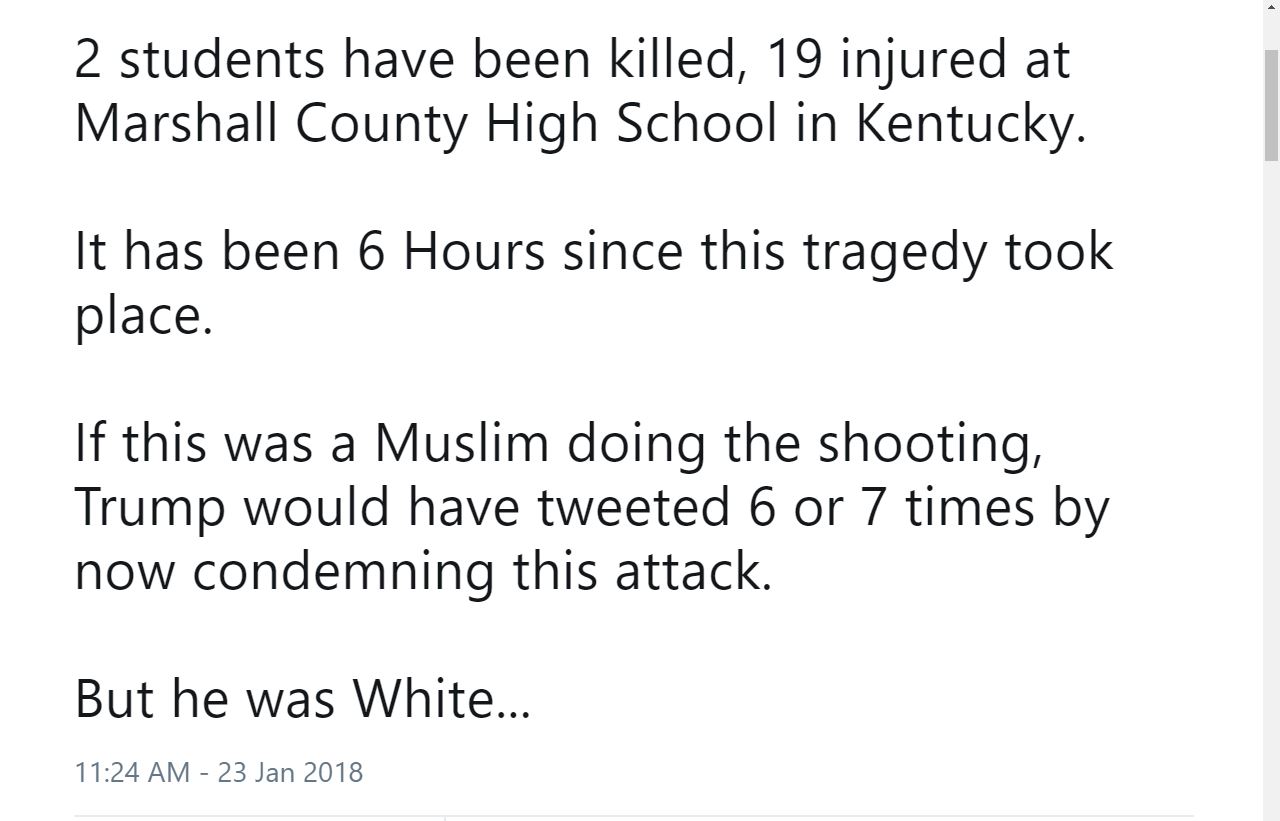This screenshot has width=1280, height=821.
Task: Click the word "students" in the first line
Action: tap(222, 60)
